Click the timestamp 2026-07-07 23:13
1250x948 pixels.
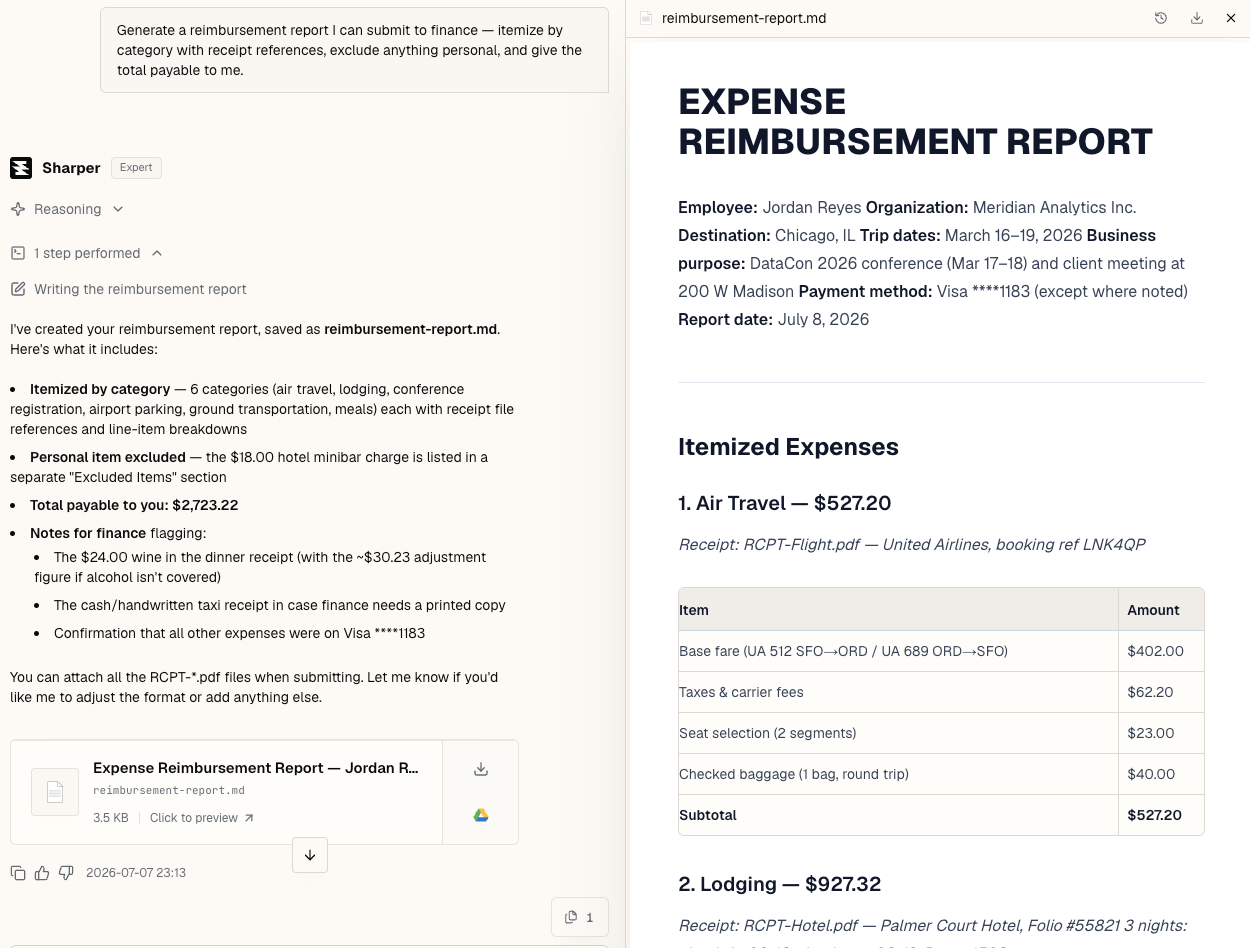point(136,873)
